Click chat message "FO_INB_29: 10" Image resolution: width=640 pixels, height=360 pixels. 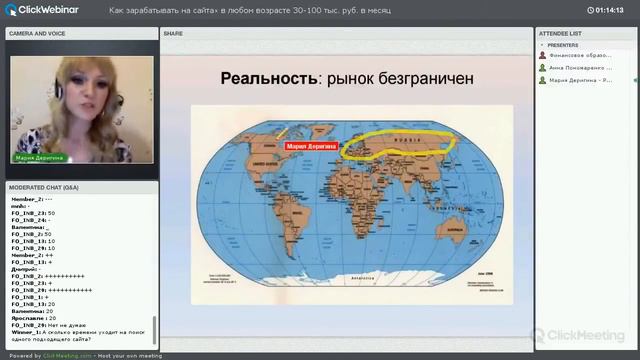[33, 248]
